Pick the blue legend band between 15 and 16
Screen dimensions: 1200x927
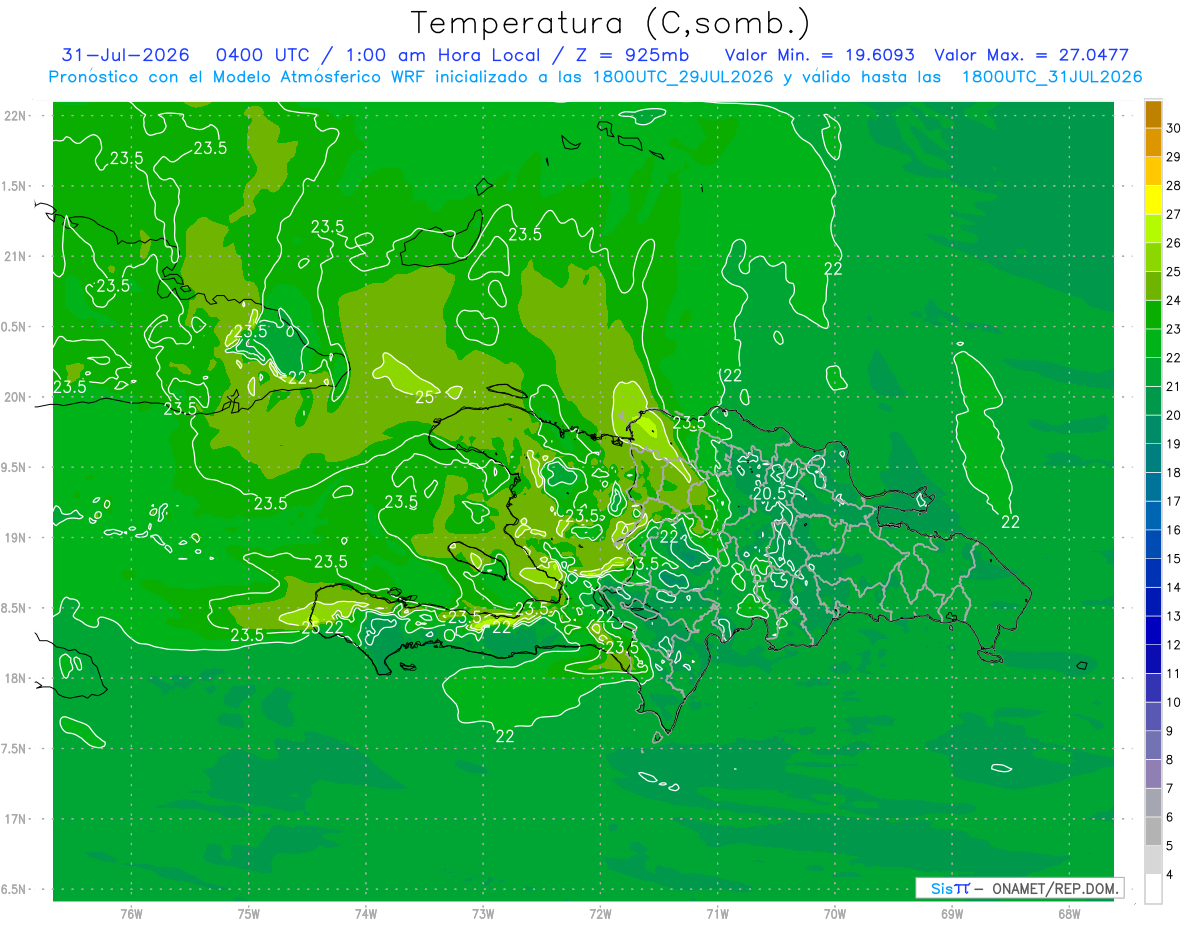pyautogui.click(x=1153, y=544)
